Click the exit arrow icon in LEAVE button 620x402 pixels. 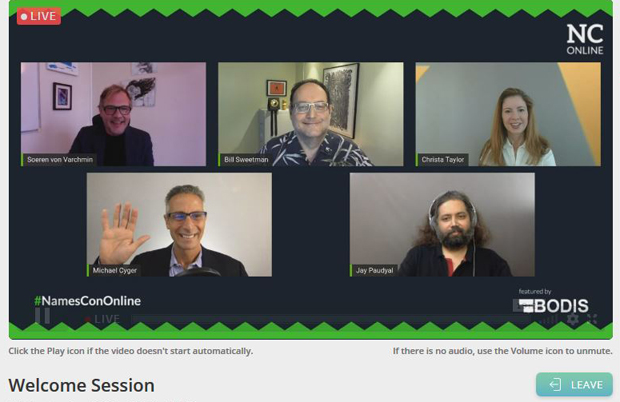tap(555, 385)
